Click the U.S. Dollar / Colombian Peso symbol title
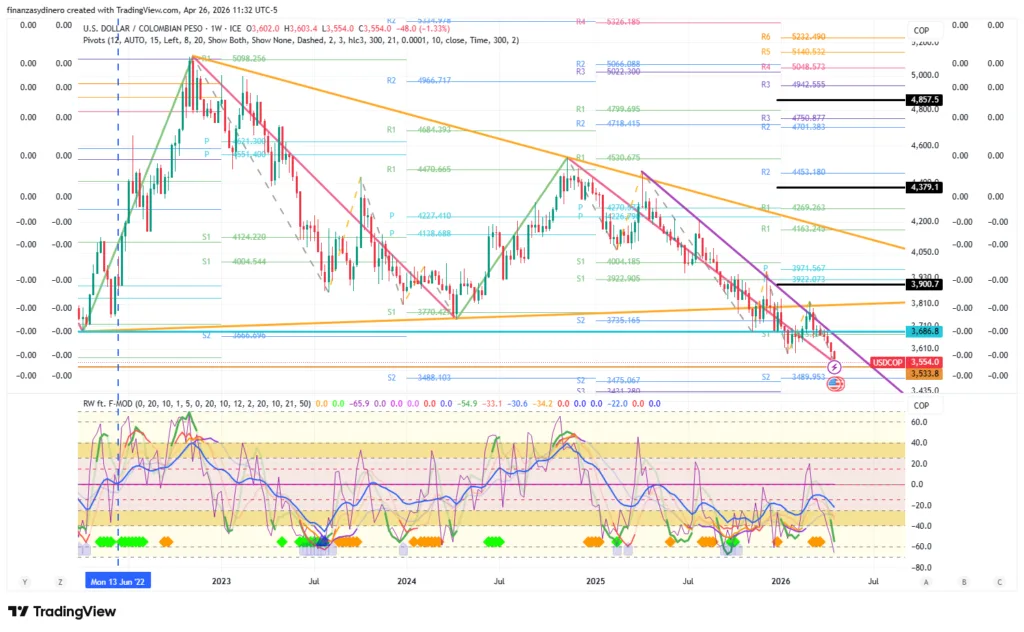 (x=154, y=29)
